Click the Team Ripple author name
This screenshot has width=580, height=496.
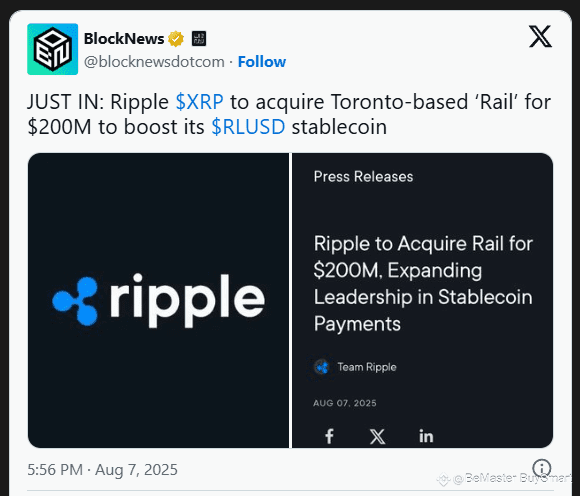[367, 367]
